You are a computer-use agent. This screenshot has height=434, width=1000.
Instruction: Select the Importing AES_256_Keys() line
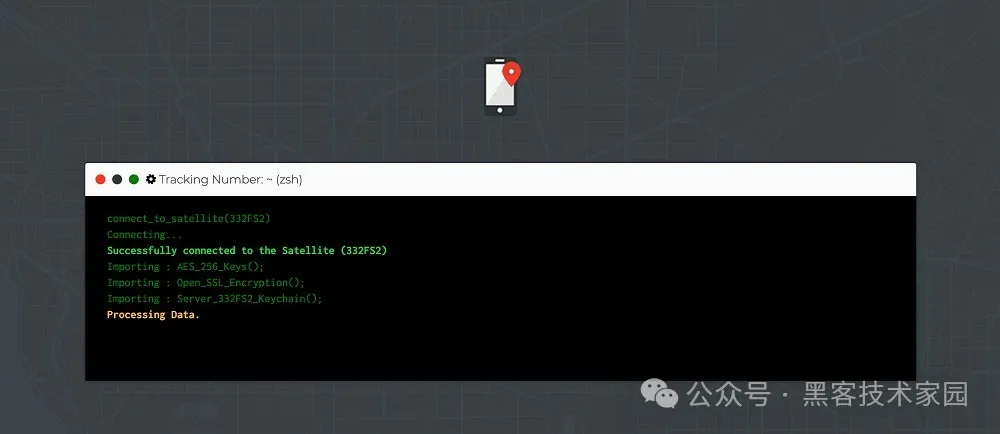pyautogui.click(x=185, y=266)
